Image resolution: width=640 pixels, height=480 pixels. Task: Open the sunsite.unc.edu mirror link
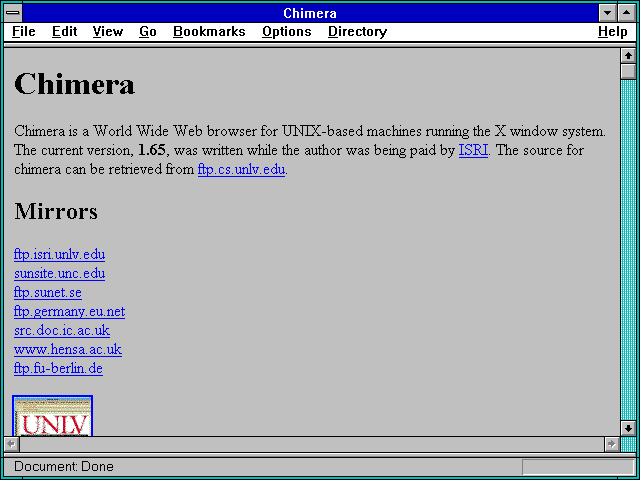(60, 273)
